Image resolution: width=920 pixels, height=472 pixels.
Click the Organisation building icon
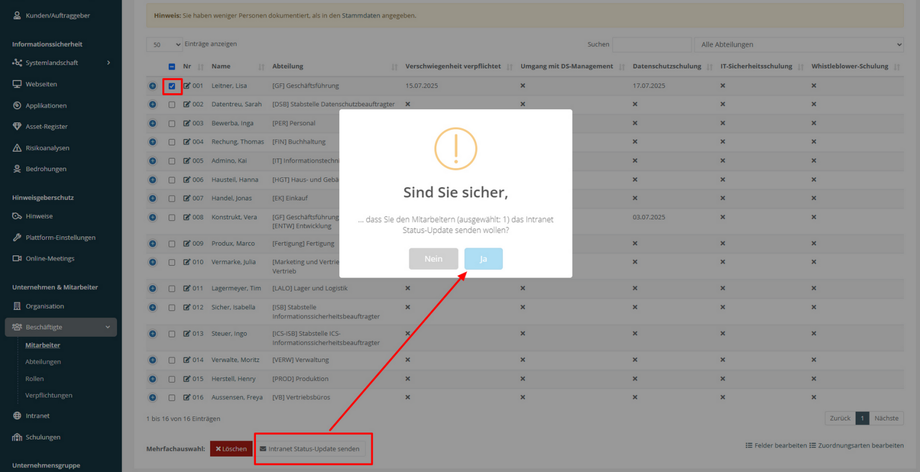click(x=17, y=306)
